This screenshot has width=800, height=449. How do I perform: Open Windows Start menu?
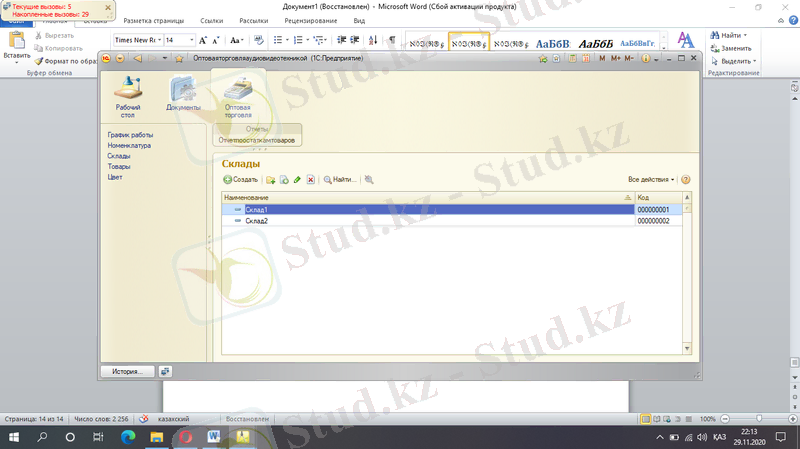[x=14, y=437]
